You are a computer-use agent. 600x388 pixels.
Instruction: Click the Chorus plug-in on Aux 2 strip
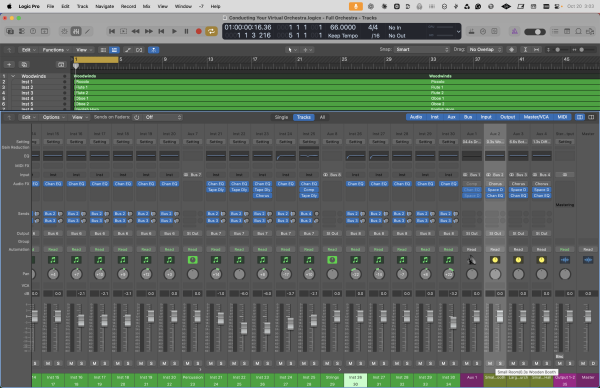(495, 184)
